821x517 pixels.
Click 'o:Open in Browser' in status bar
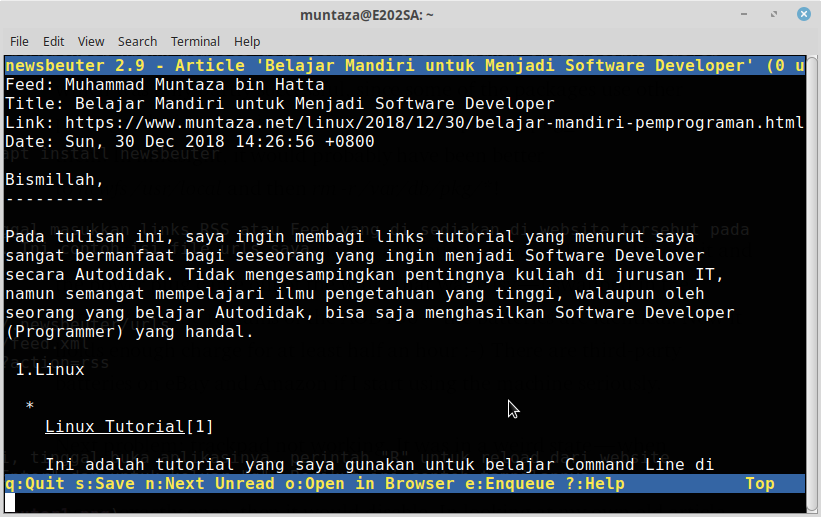click(x=370, y=483)
